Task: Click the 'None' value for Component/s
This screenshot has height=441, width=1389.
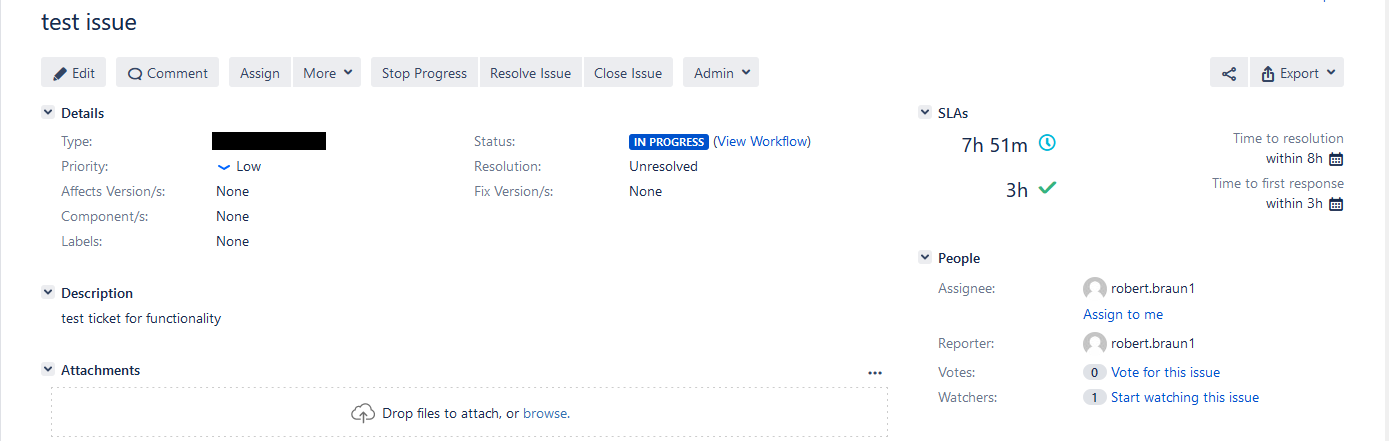Action: (x=232, y=216)
